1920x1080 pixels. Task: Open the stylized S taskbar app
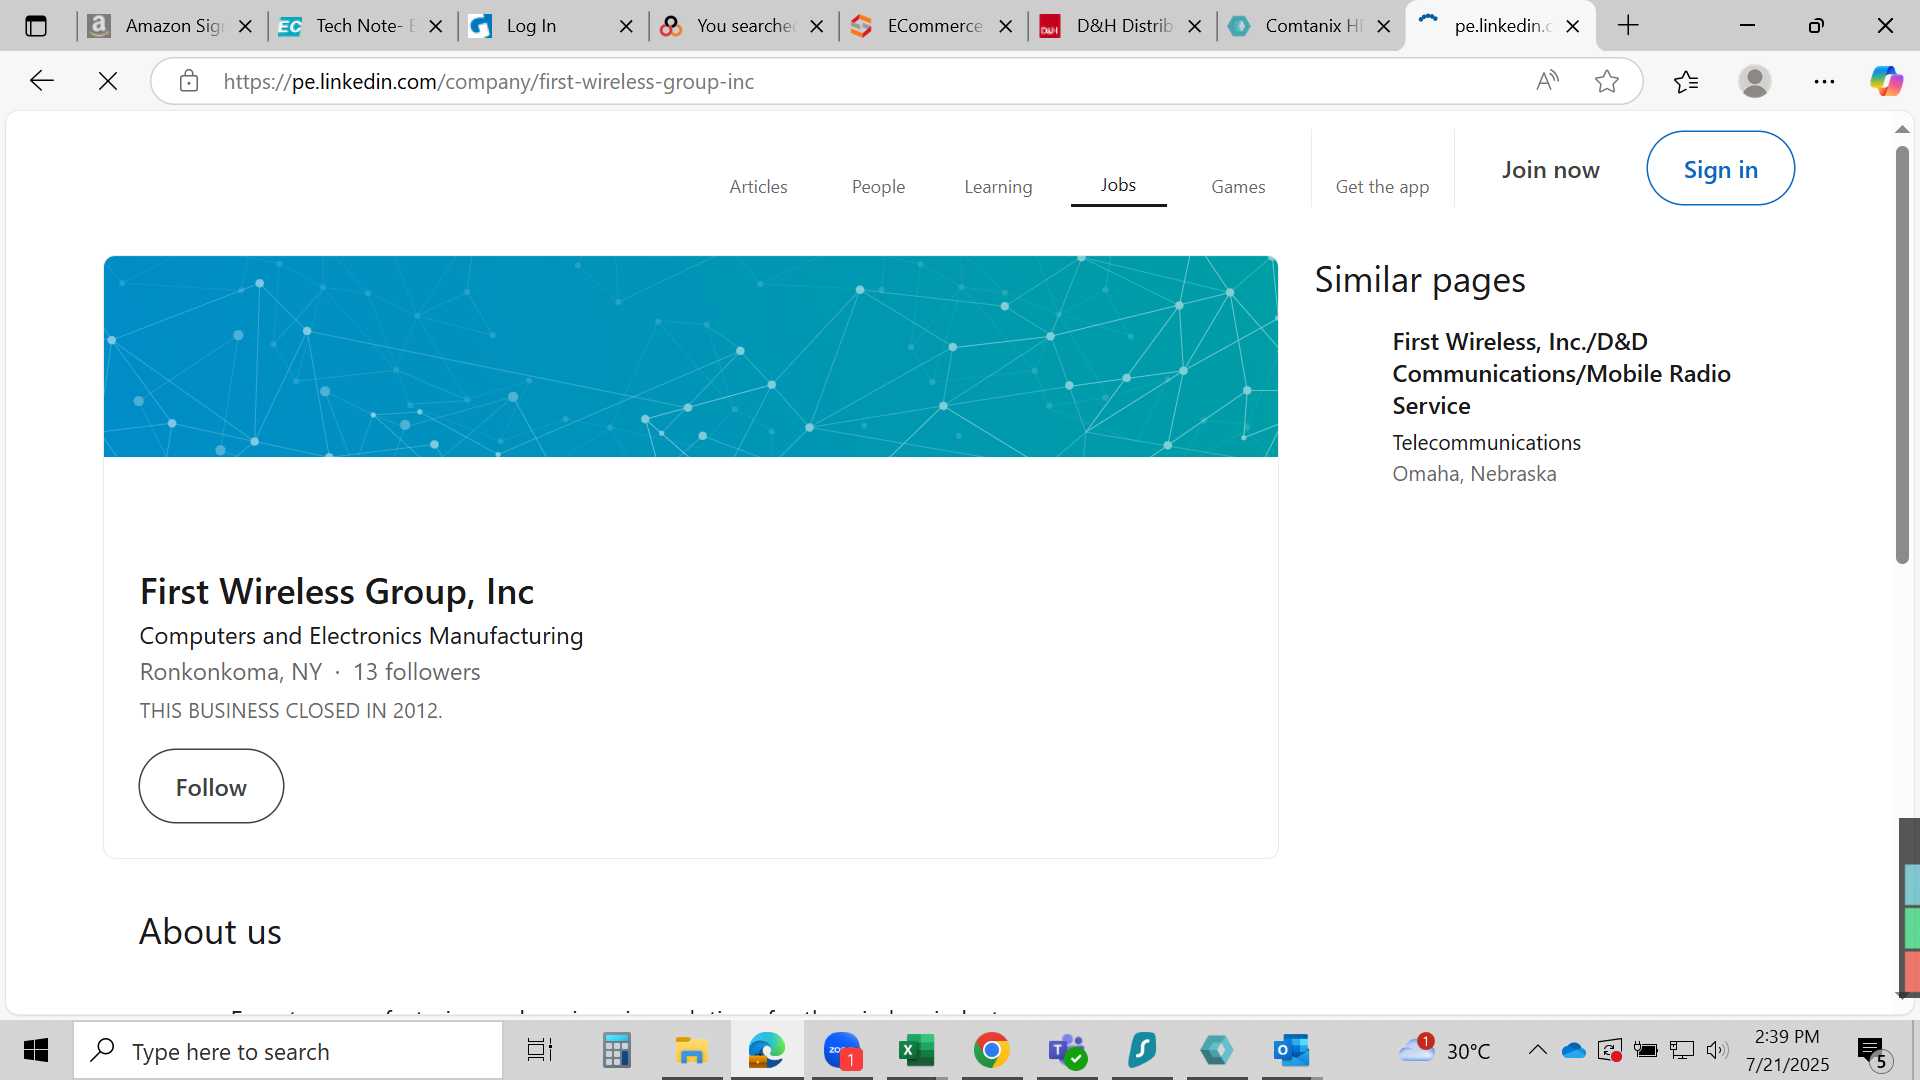pyautogui.click(x=1142, y=1050)
